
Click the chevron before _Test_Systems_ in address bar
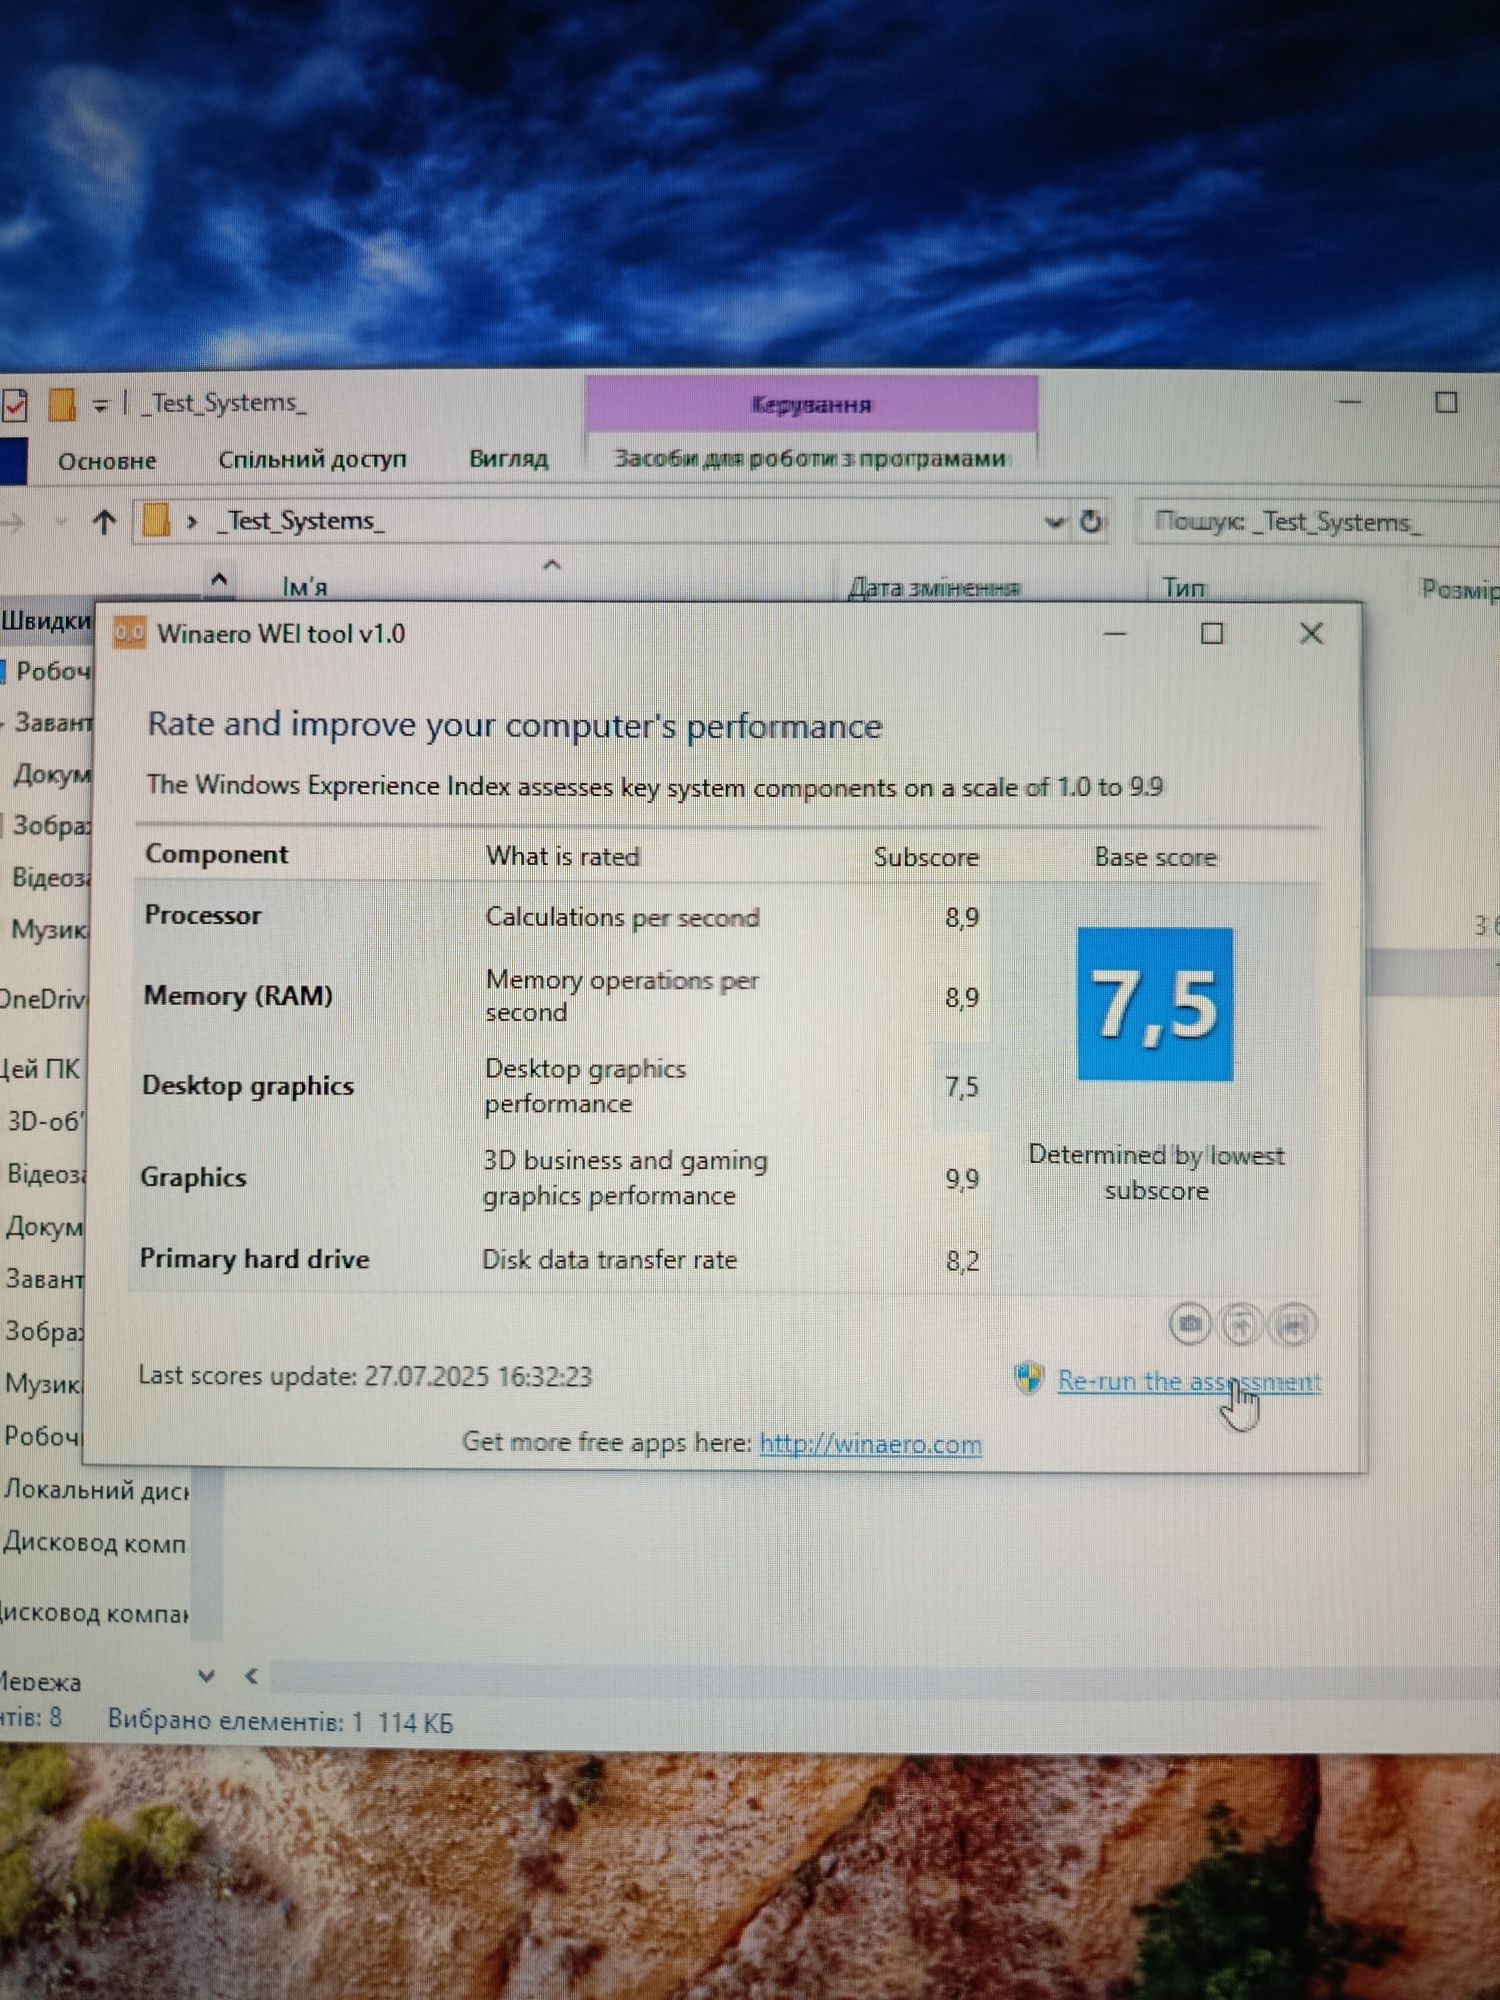point(192,522)
